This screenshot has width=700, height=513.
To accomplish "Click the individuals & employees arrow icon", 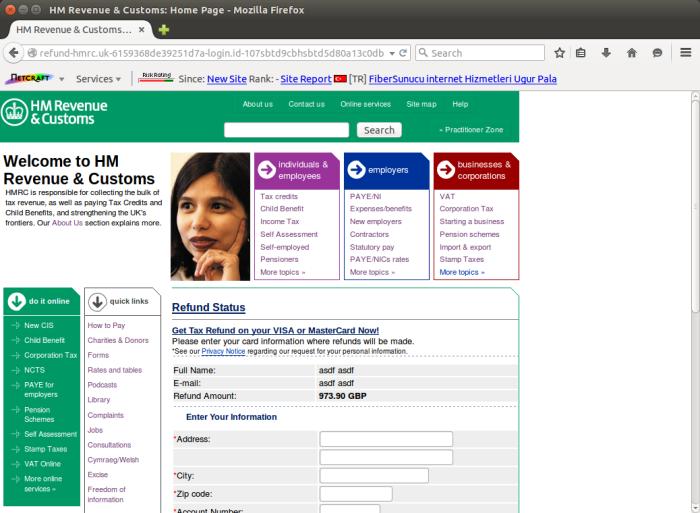I will [x=267, y=170].
